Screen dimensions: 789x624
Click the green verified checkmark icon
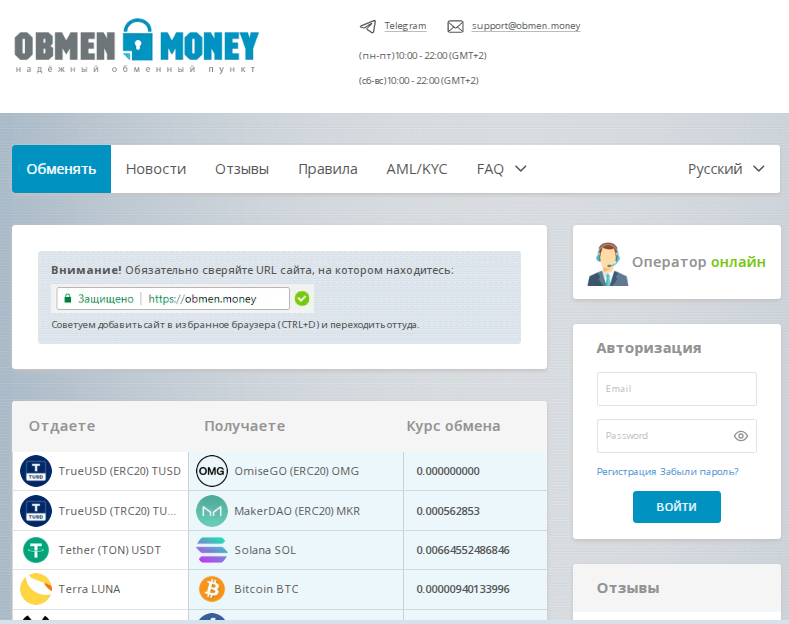point(302,298)
